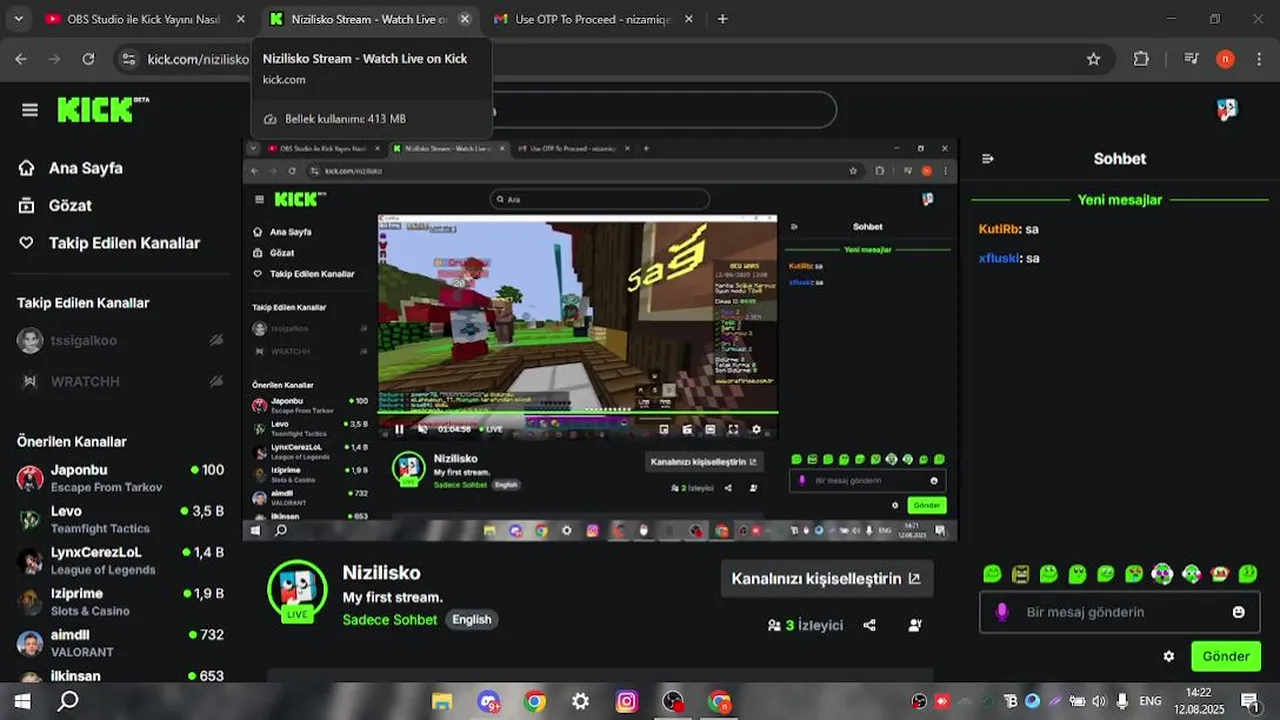Collapse the Sohbet chat panel
The image size is (1280, 720).
[x=988, y=159]
